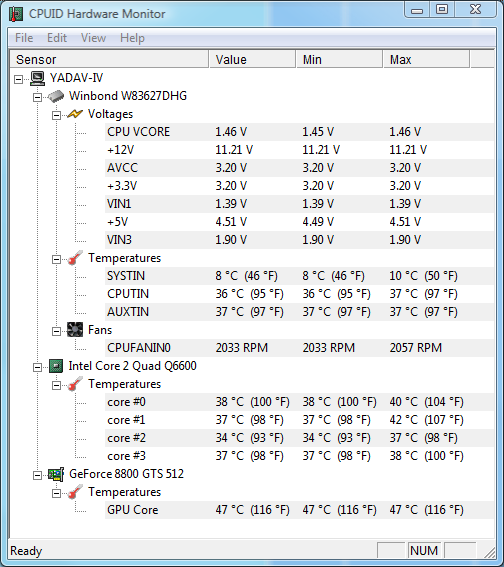Click the Max column header
This screenshot has width=504, height=567.
[426, 59]
